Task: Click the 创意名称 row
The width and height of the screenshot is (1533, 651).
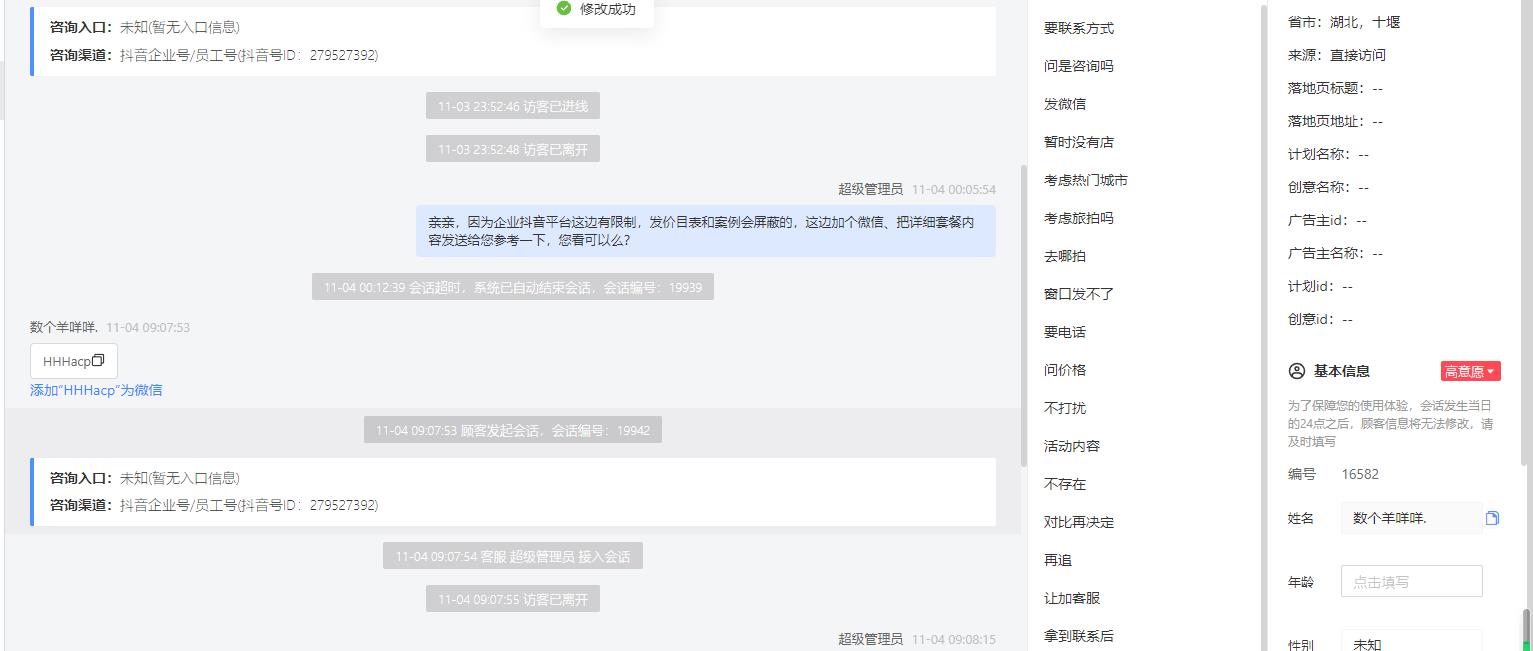Action: [x=1328, y=187]
